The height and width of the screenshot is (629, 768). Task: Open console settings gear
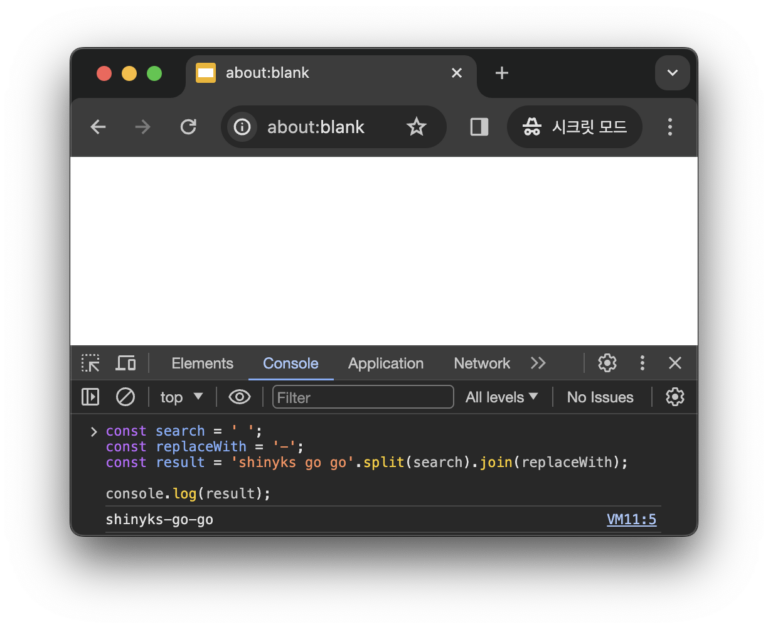pyautogui.click(x=675, y=397)
